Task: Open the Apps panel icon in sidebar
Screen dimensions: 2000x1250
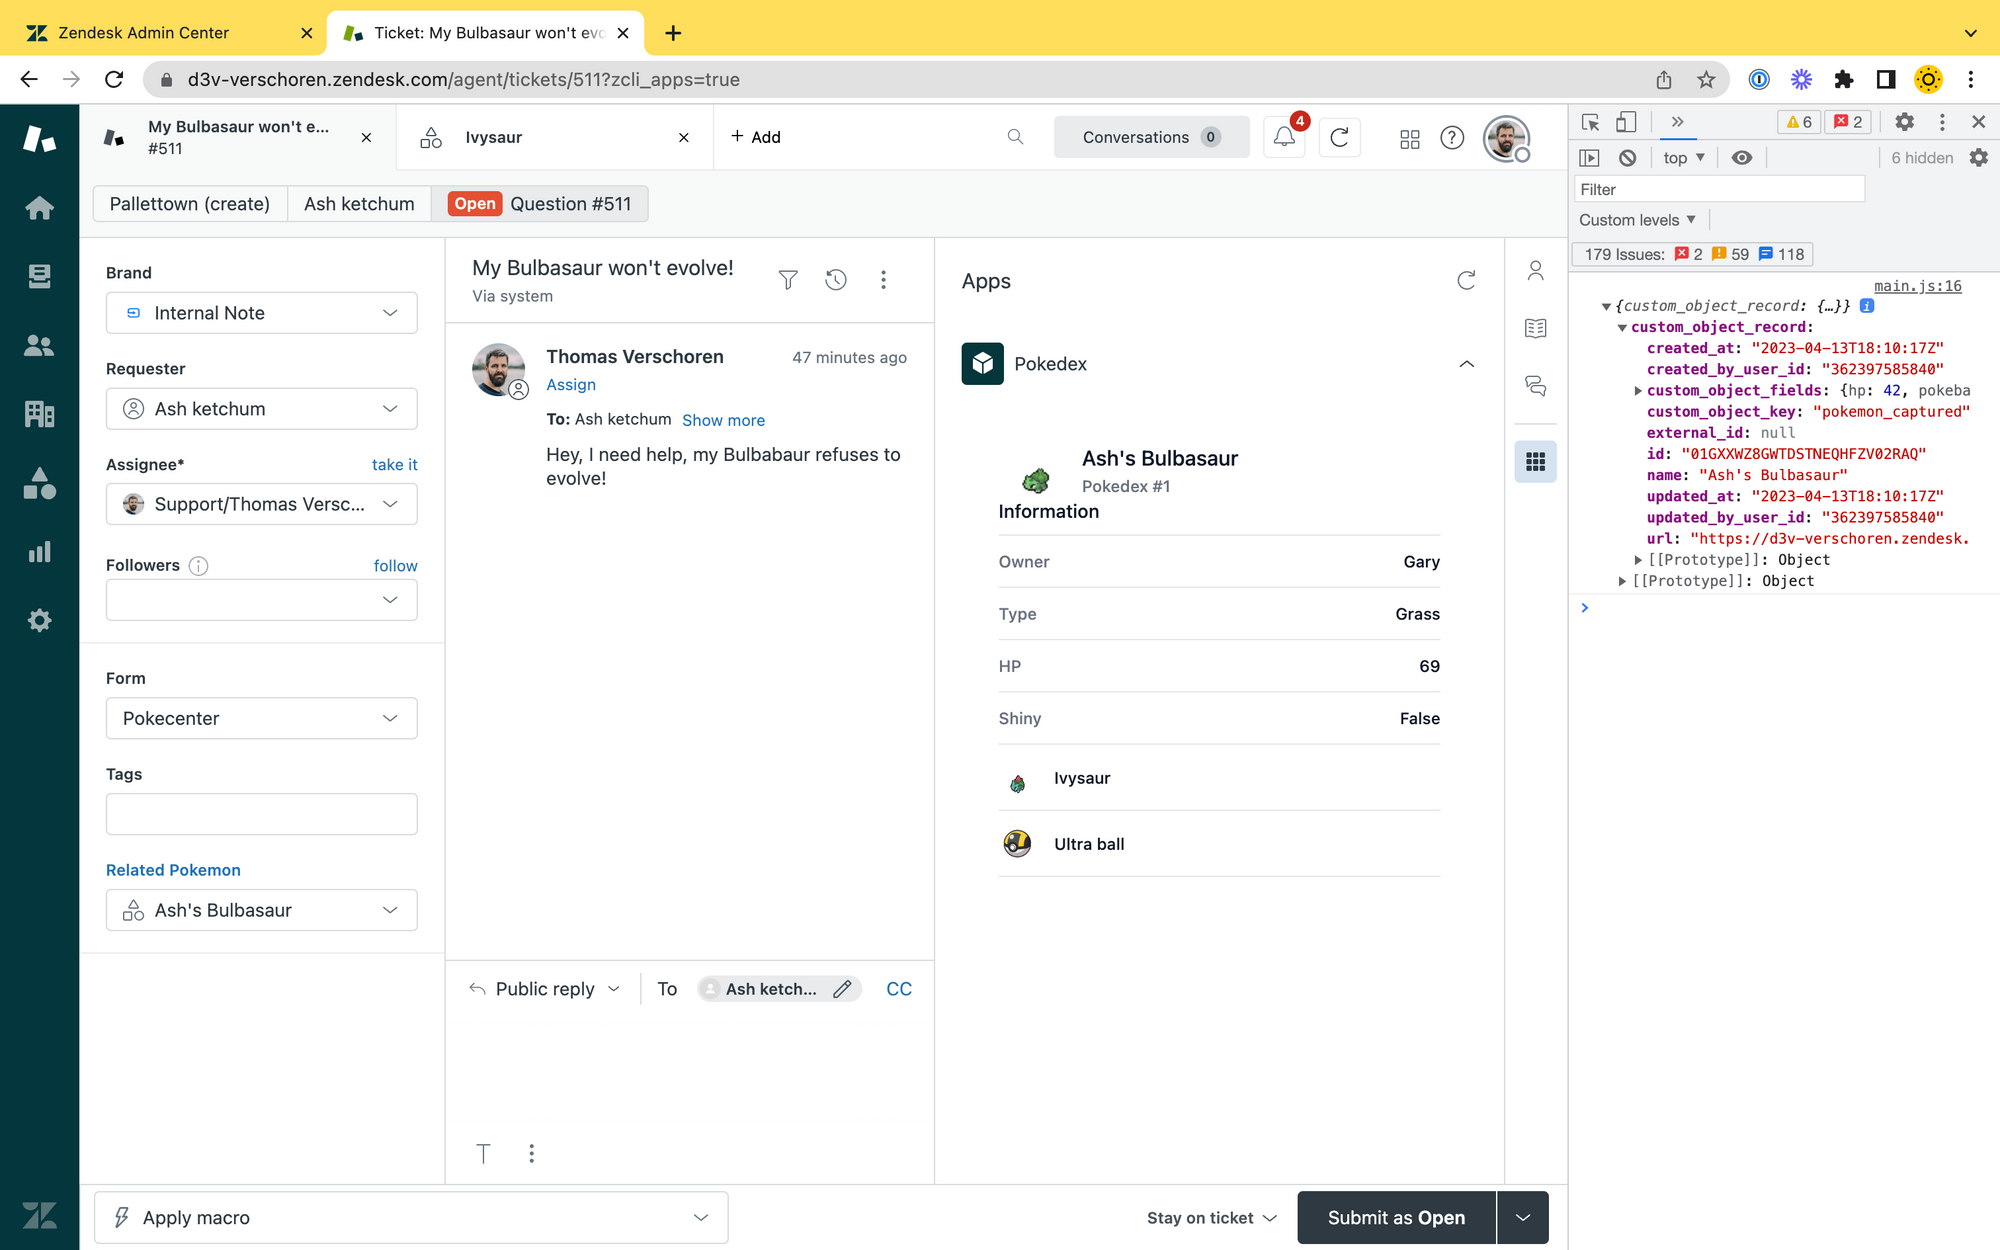Action: point(1535,462)
